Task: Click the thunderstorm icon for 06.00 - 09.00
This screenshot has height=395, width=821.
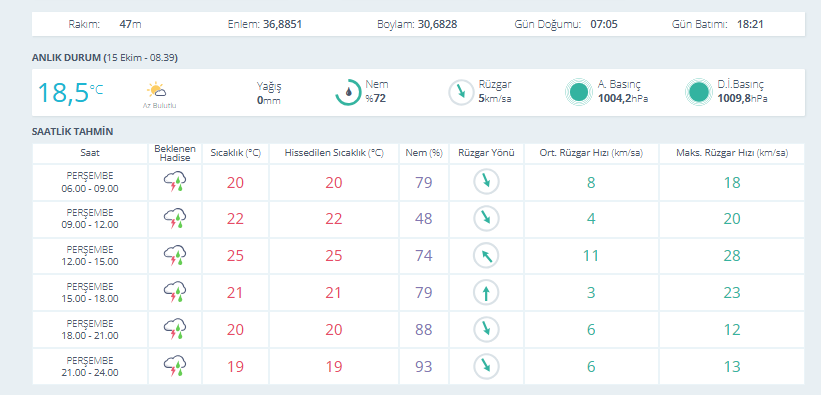Action: [x=175, y=182]
